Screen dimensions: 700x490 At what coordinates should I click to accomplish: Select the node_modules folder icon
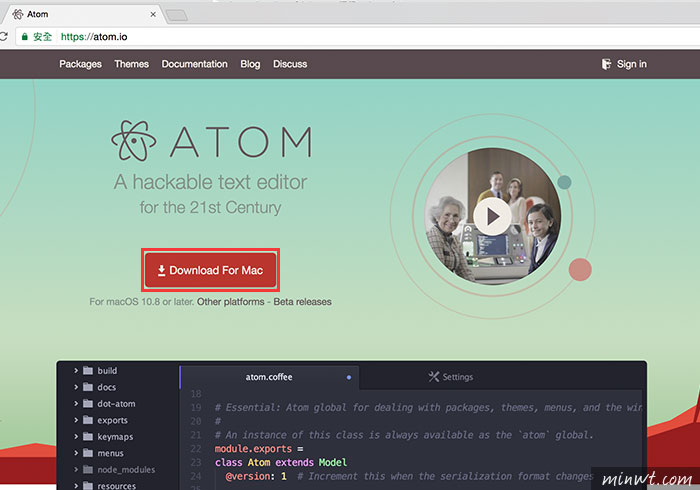(x=88, y=469)
